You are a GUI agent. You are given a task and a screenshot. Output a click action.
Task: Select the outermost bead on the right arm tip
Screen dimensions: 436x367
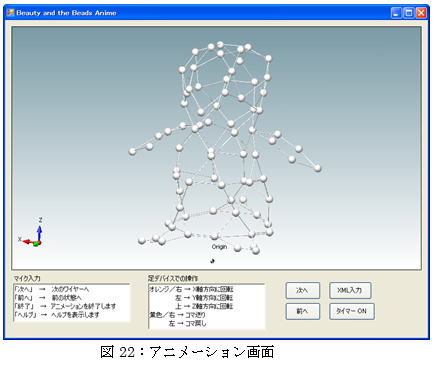318,168
